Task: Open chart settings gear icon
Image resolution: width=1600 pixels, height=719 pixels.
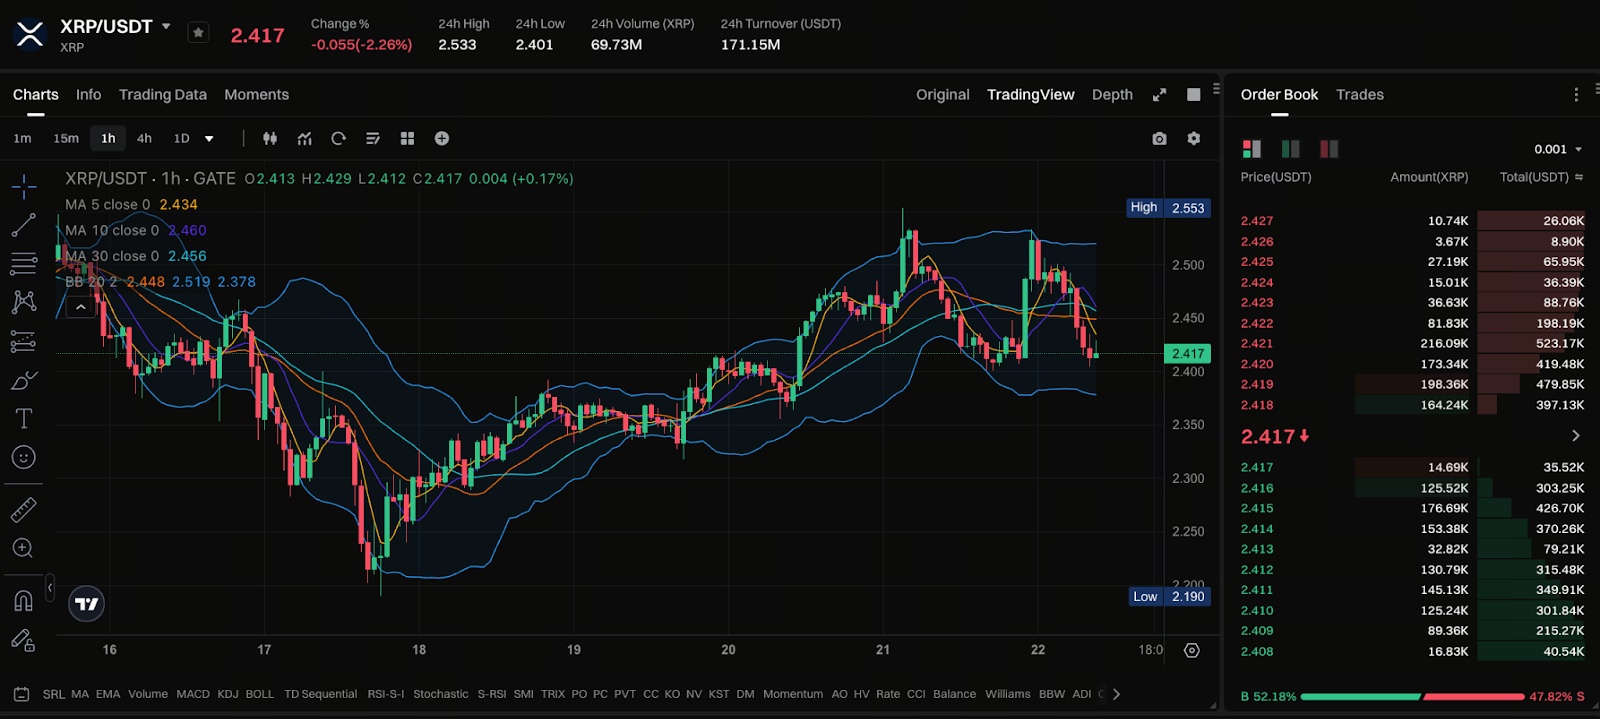Action: tap(1193, 139)
